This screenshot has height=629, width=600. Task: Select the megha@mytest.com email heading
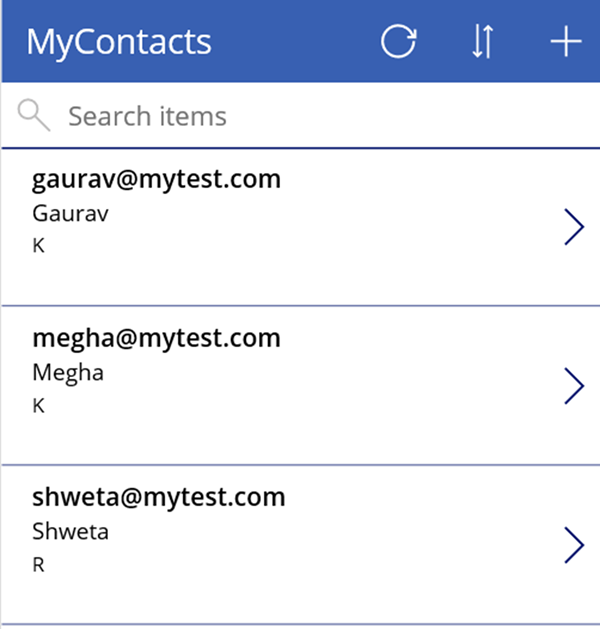[156, 339]
